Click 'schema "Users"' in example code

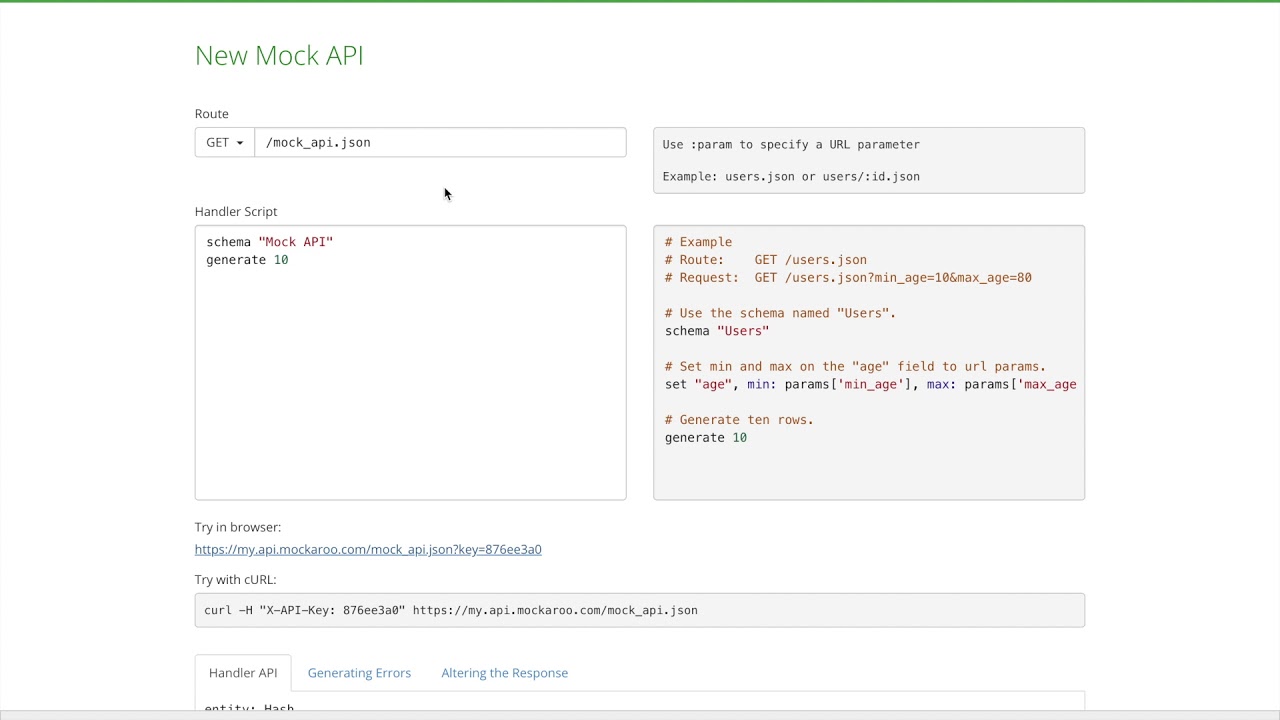717,331
